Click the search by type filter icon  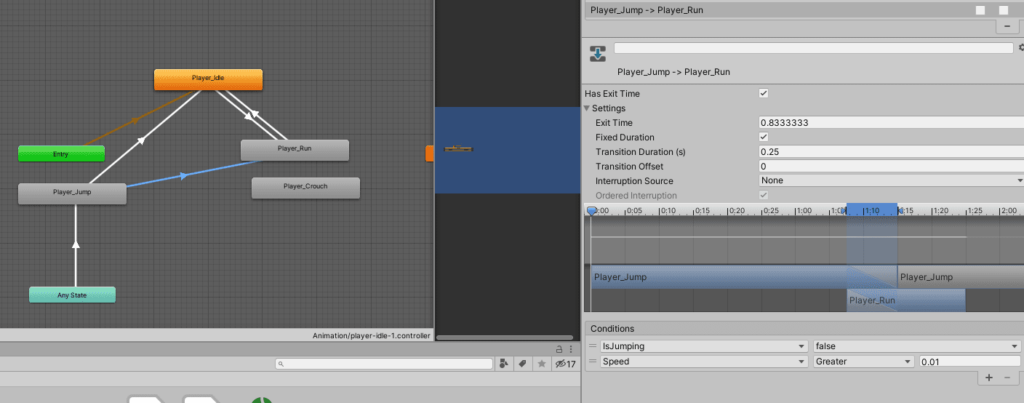[504, 364]
